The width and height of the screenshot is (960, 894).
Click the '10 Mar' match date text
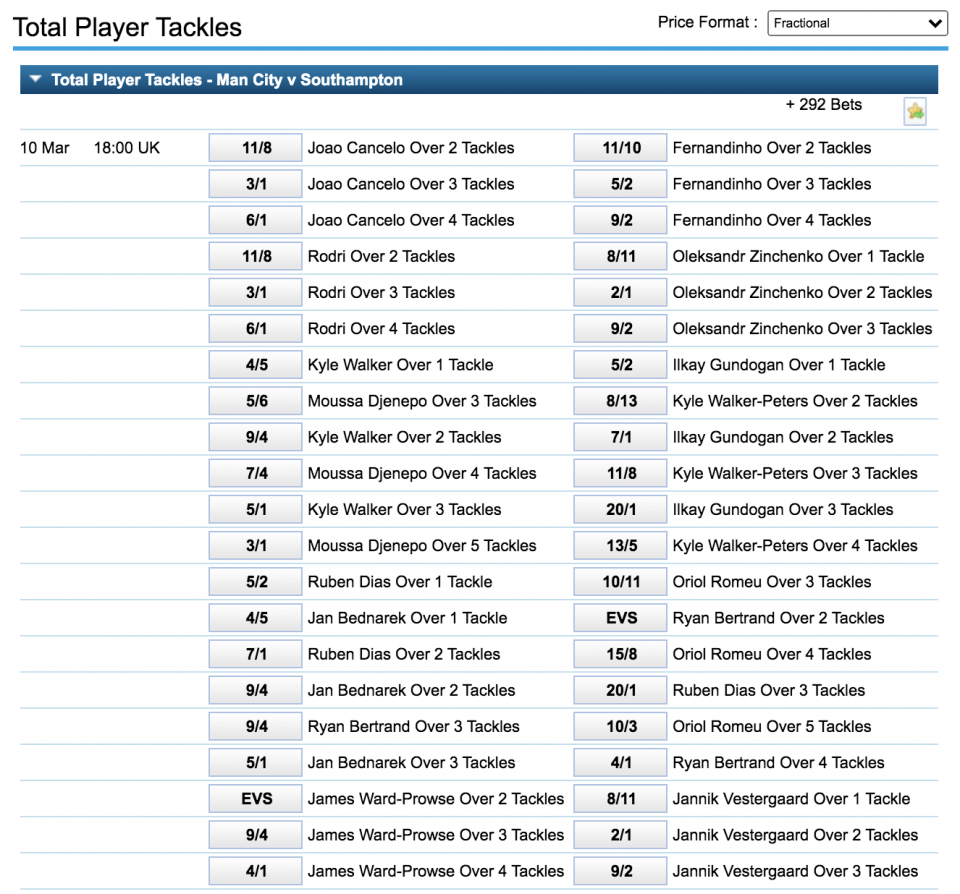[45, 148]
